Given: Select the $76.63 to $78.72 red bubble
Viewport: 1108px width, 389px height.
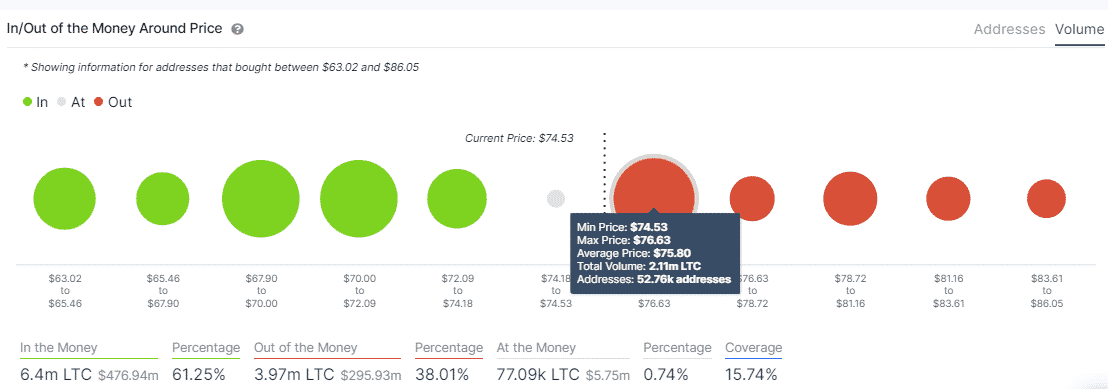Looking at the screenshot, I should coord(752,199).
